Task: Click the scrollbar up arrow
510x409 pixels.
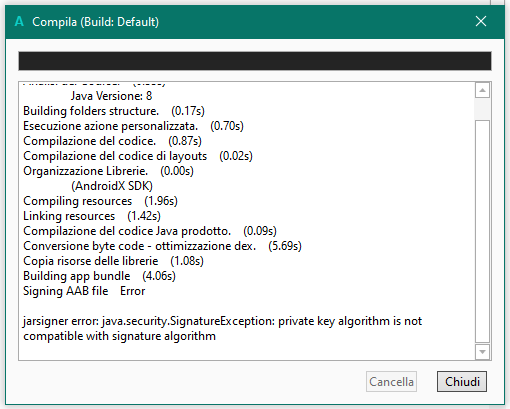Action: [482, 90]
